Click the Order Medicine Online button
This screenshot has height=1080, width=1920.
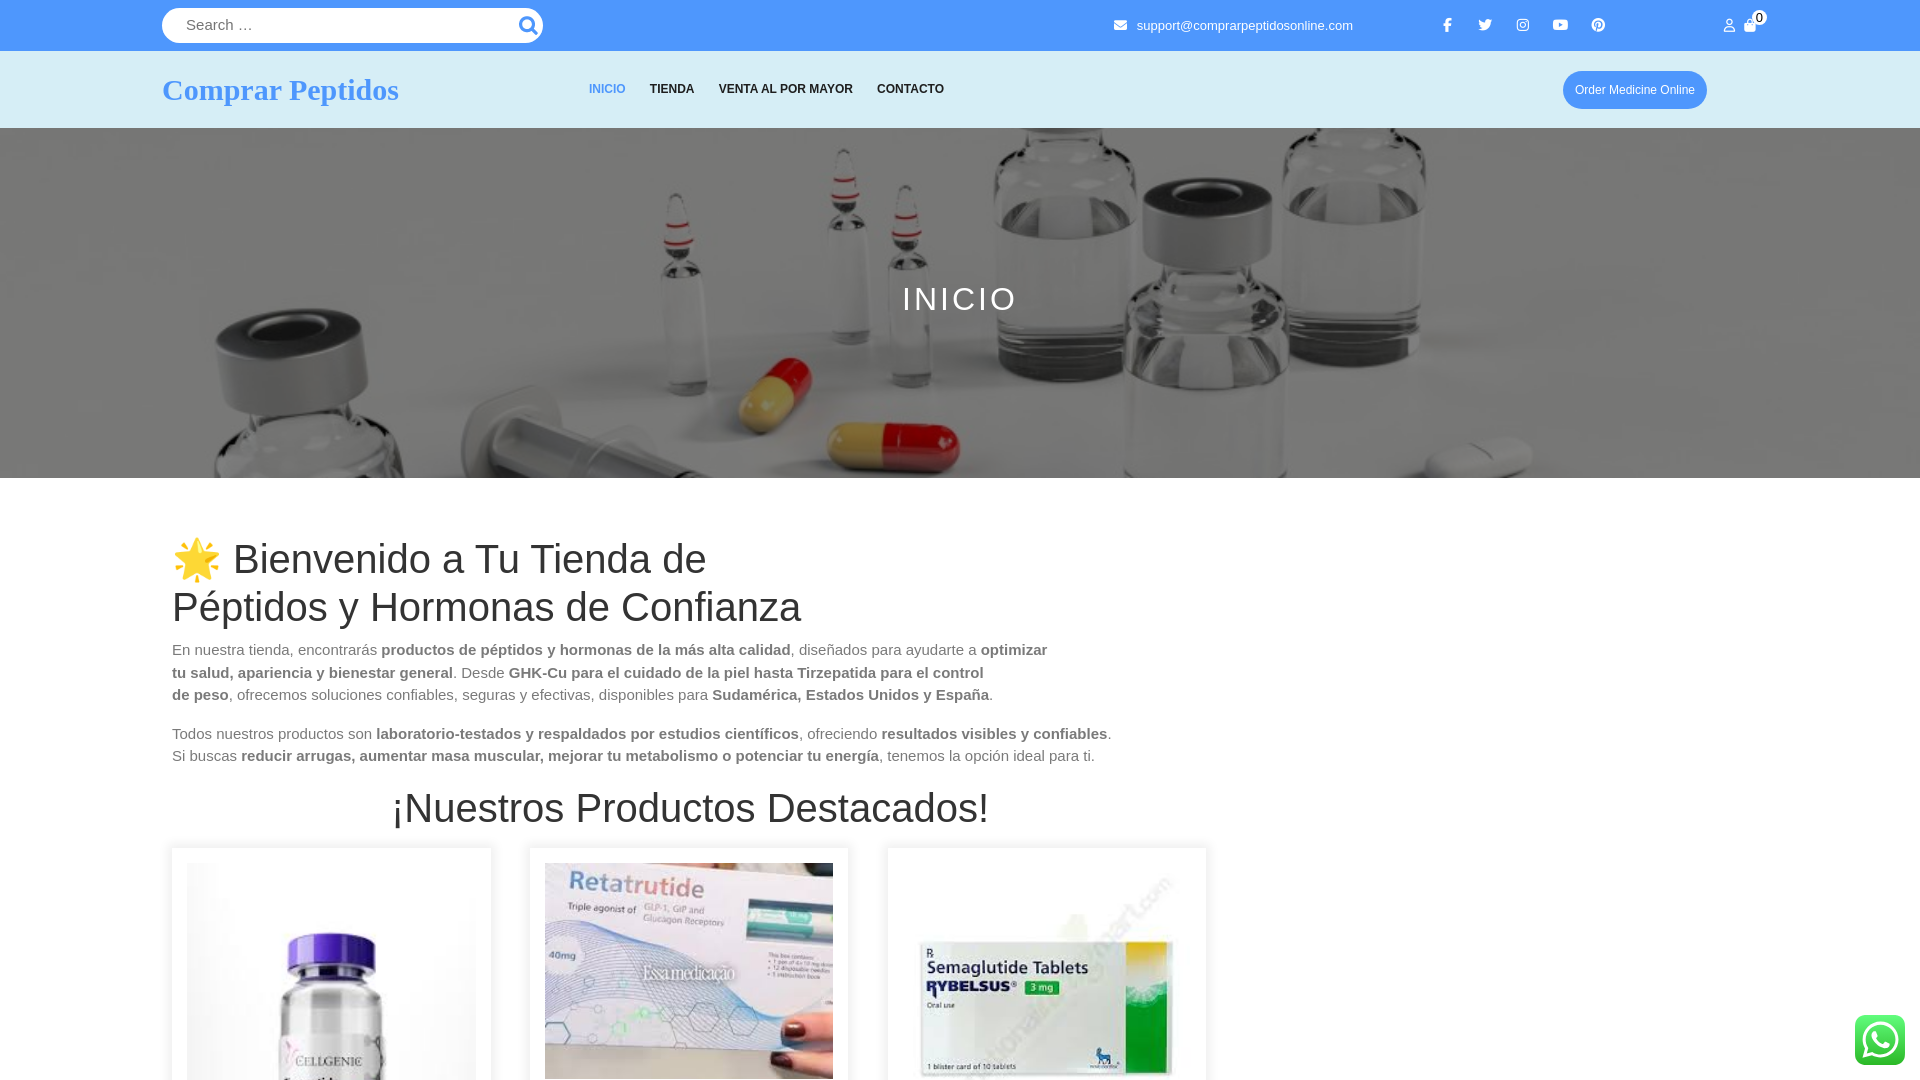[x=1635, y=90]
